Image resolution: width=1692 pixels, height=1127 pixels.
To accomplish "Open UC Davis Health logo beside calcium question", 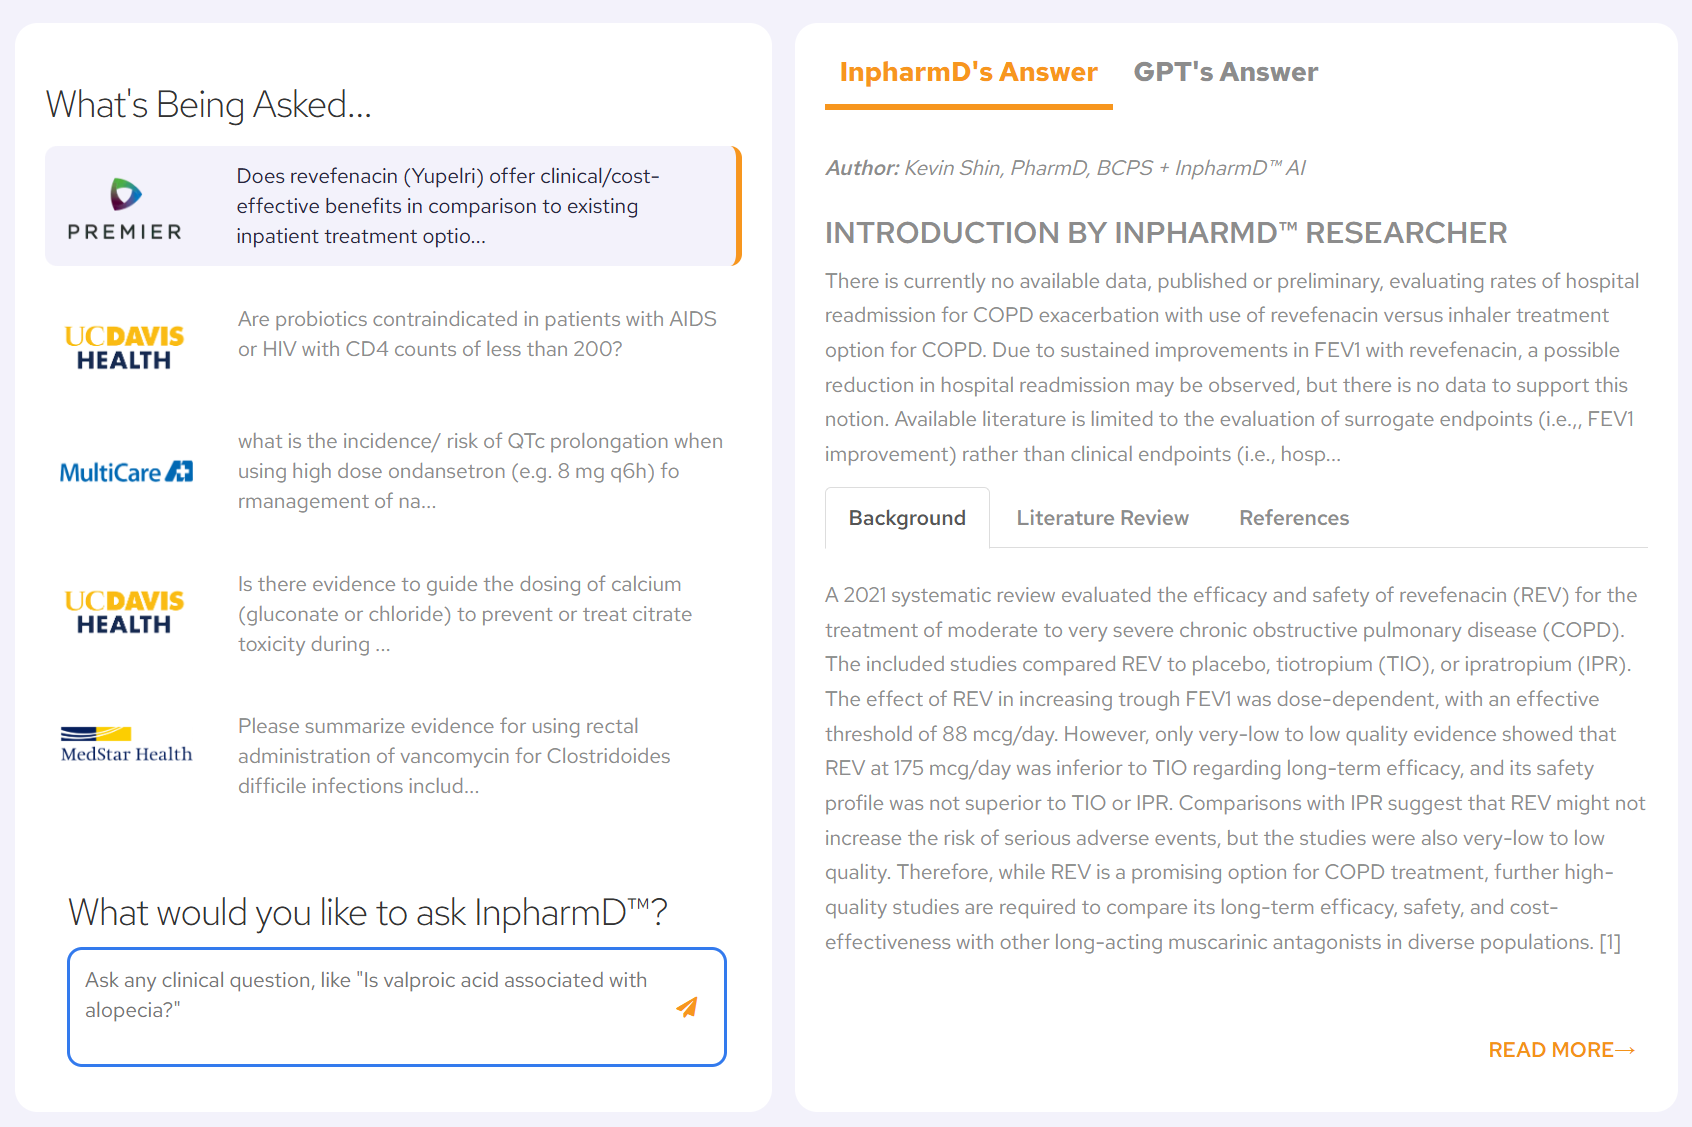I will (124, 611).
